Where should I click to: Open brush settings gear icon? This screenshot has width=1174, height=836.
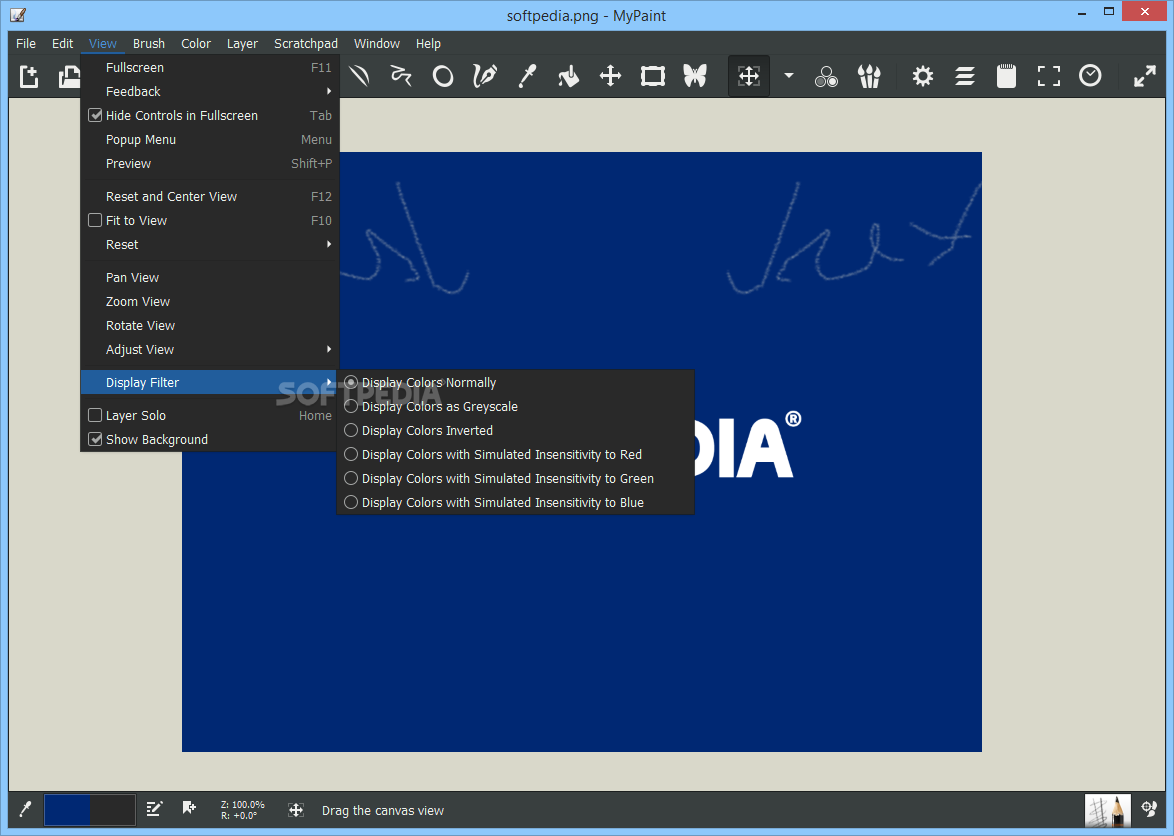click(x=922, y=76)
